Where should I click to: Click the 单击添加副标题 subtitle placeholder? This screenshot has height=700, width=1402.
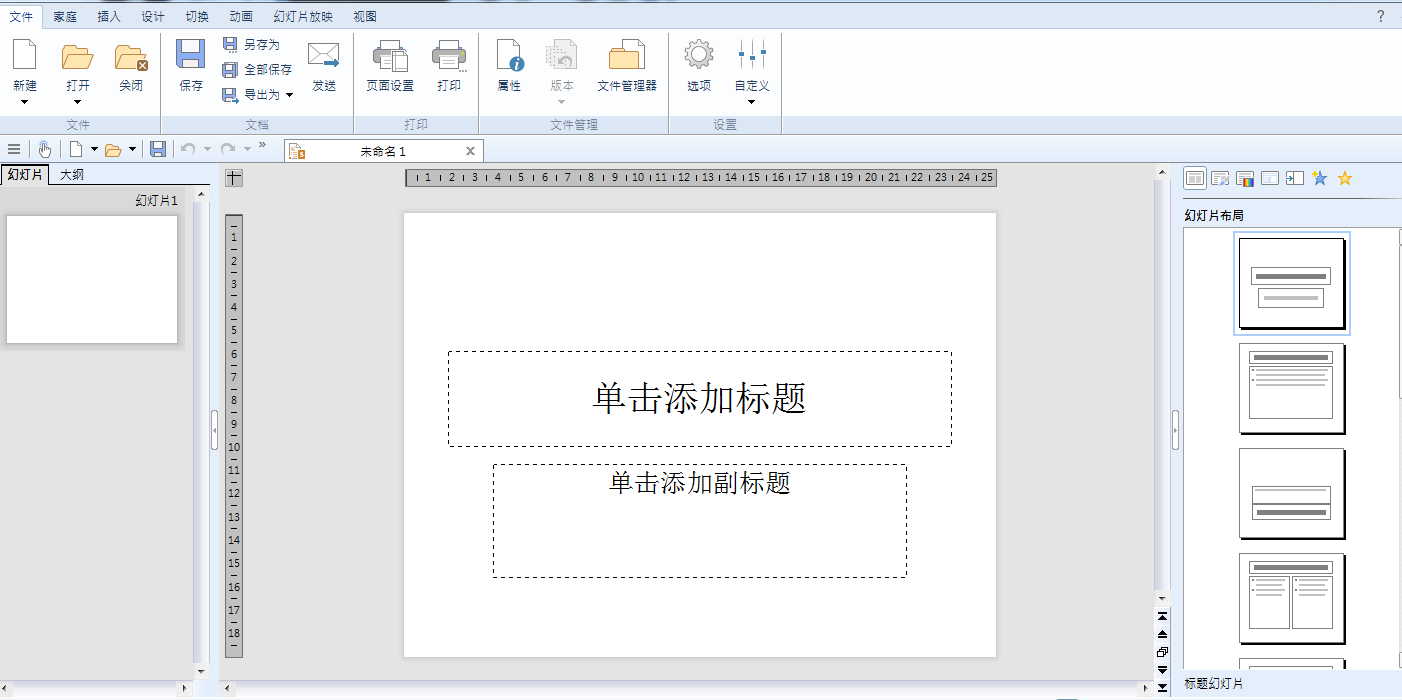(x=700, y=520)
